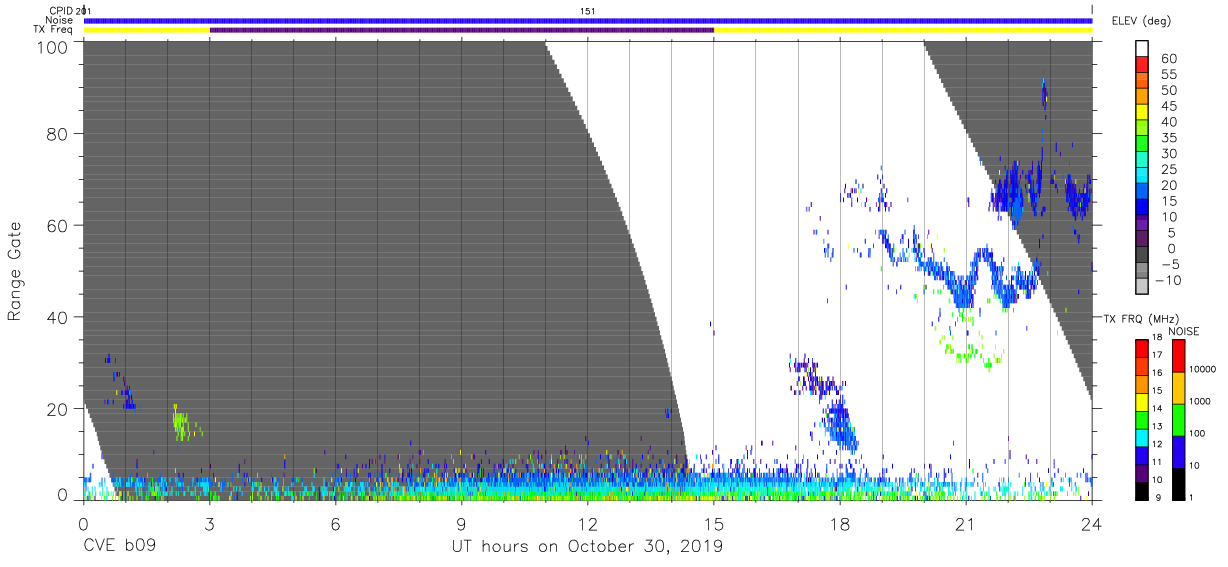The width and height of the screenshot is (1228, 567).
Task: Select the purple segment of the TX Freq strip
Action: coord(461,30)
